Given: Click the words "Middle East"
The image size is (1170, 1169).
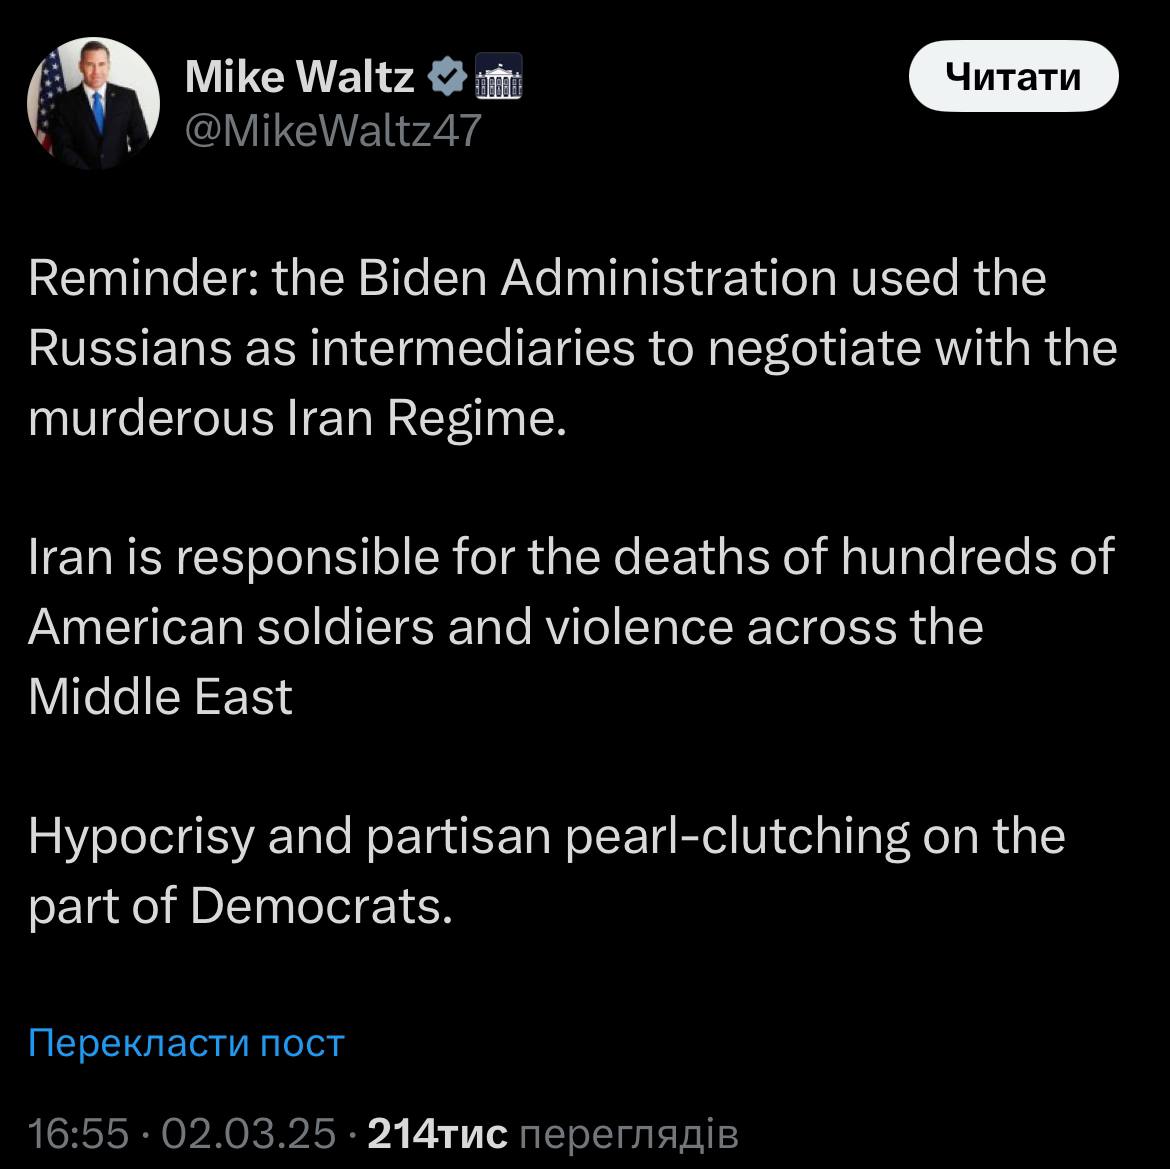Looking at the screenshot, I should coord(160,697).
